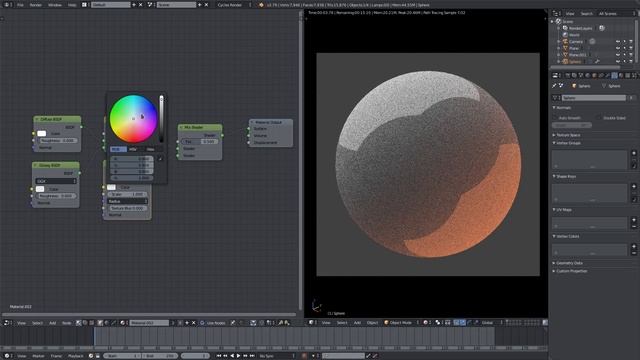Toggle visibility eye for Plane.001
The height and width of the screenshot is (360, 640).
click(618, 55)
